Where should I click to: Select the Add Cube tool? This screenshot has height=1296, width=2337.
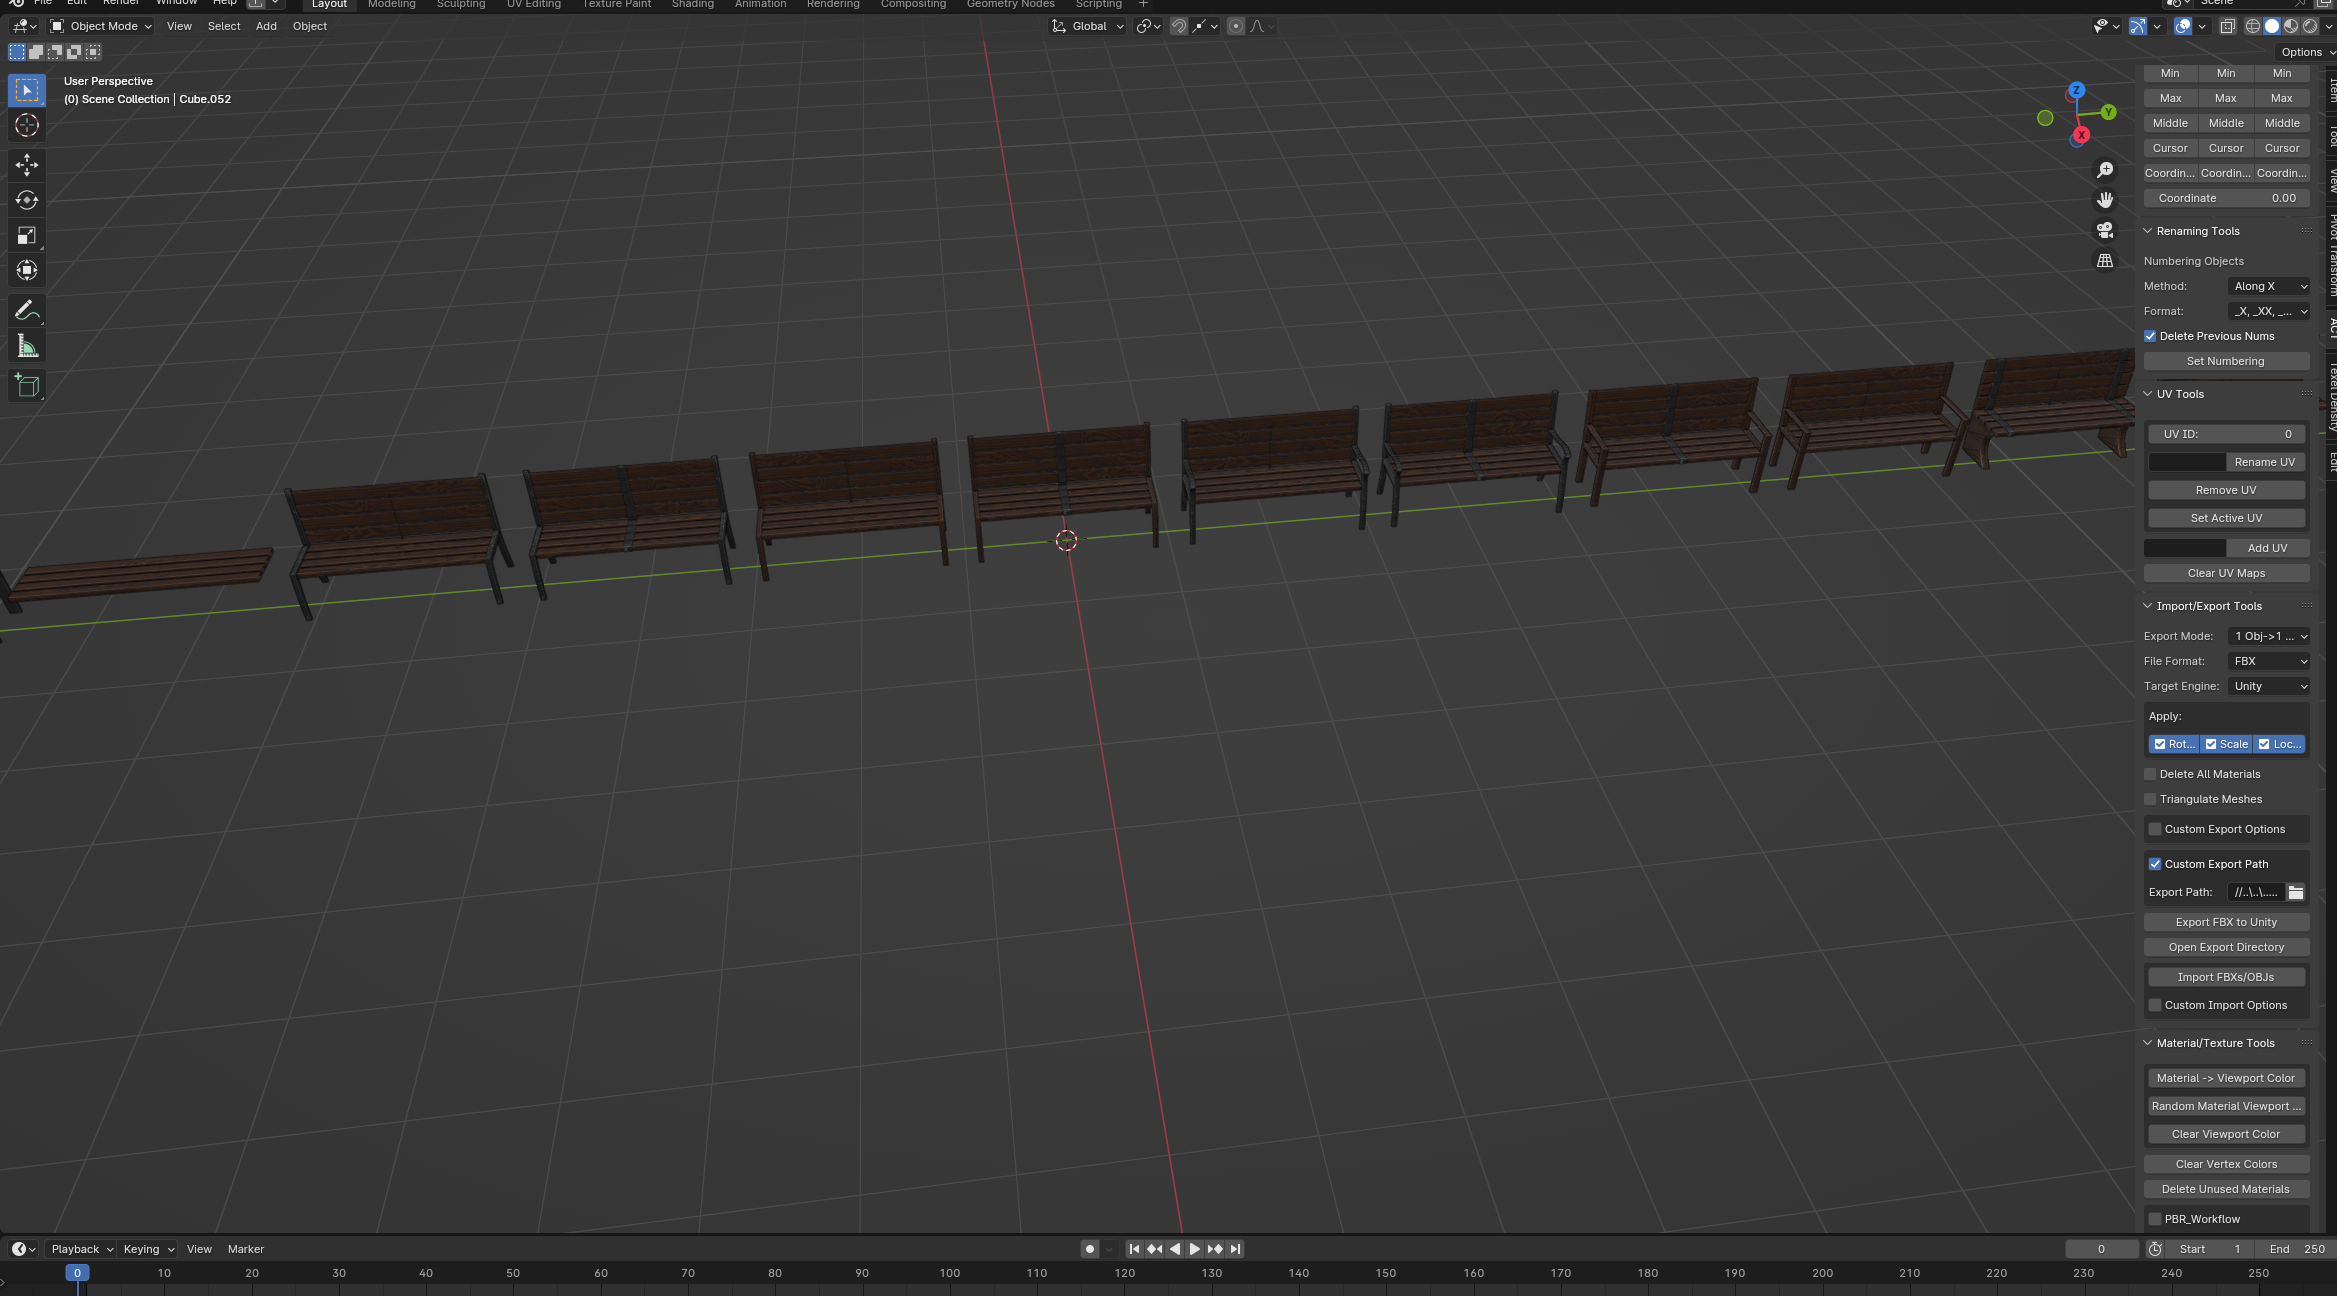[x=27, y=386]
